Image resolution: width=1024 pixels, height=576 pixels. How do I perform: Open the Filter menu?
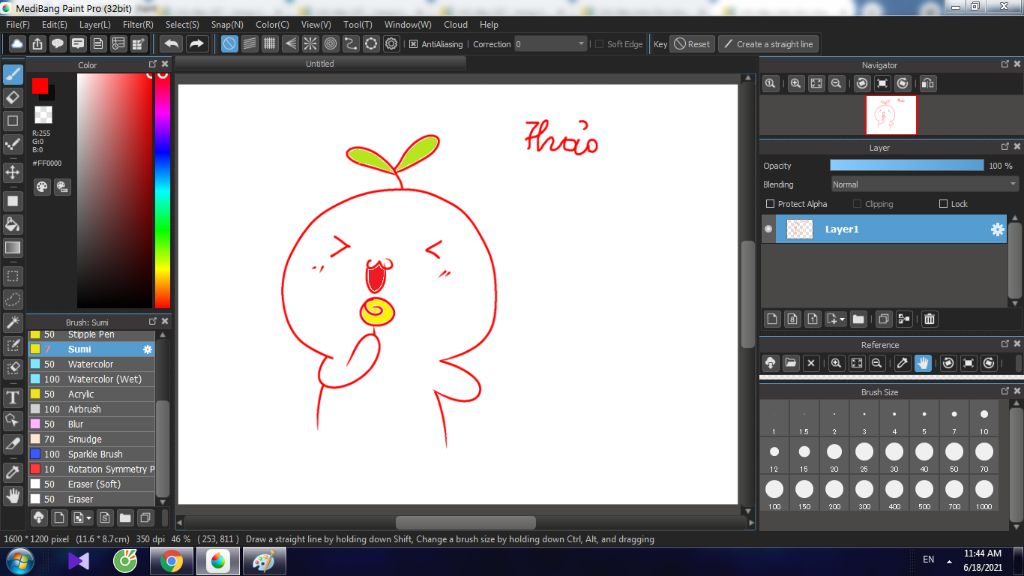pos(138,25)
